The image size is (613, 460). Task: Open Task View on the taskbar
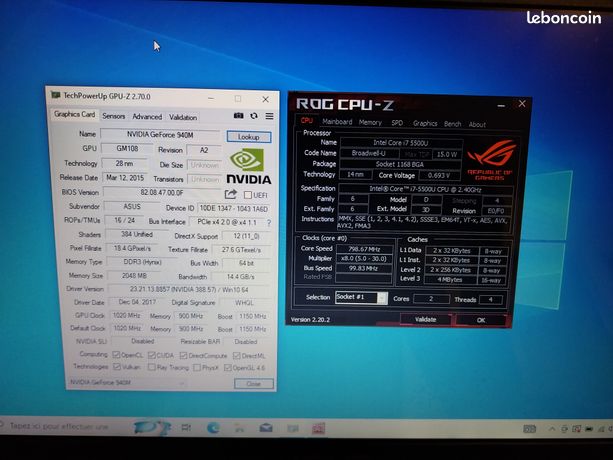point(186,428)
